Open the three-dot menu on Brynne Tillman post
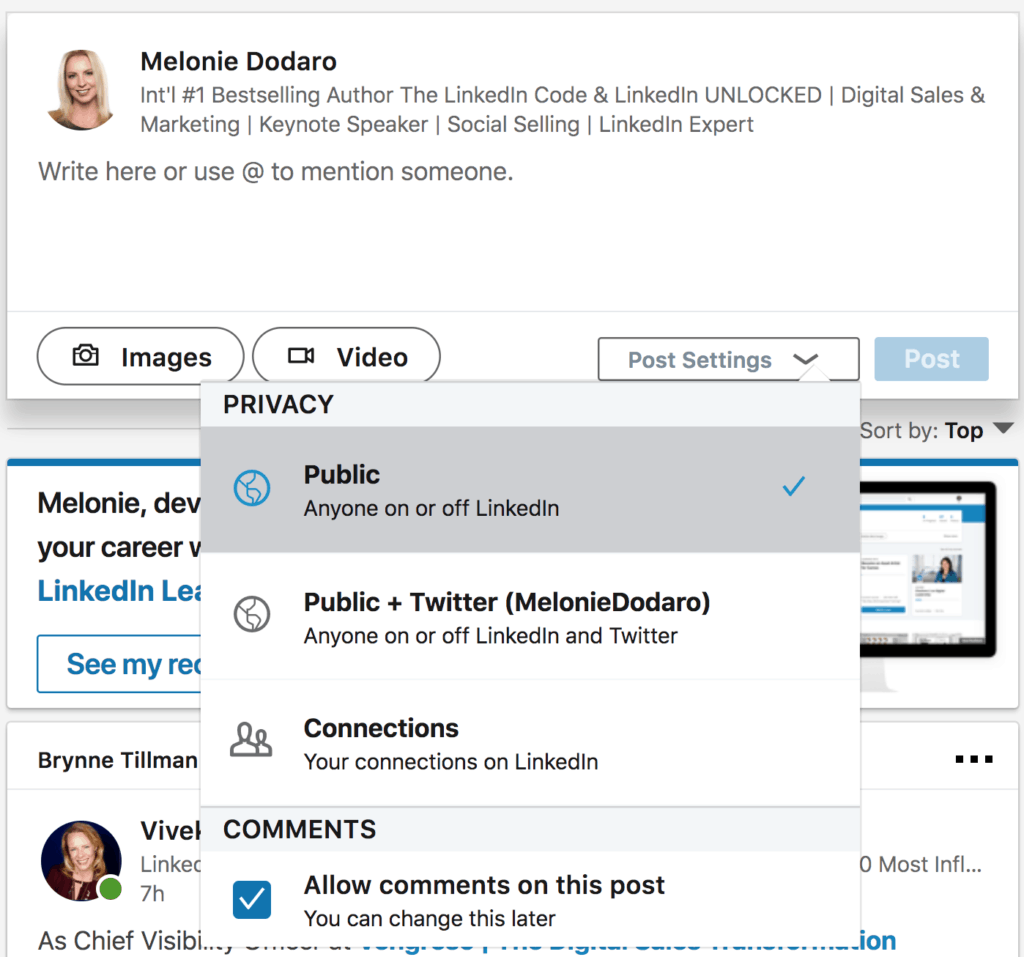Image resolution: width=1024 pixels, height=957 pixels. coord(974,759)
